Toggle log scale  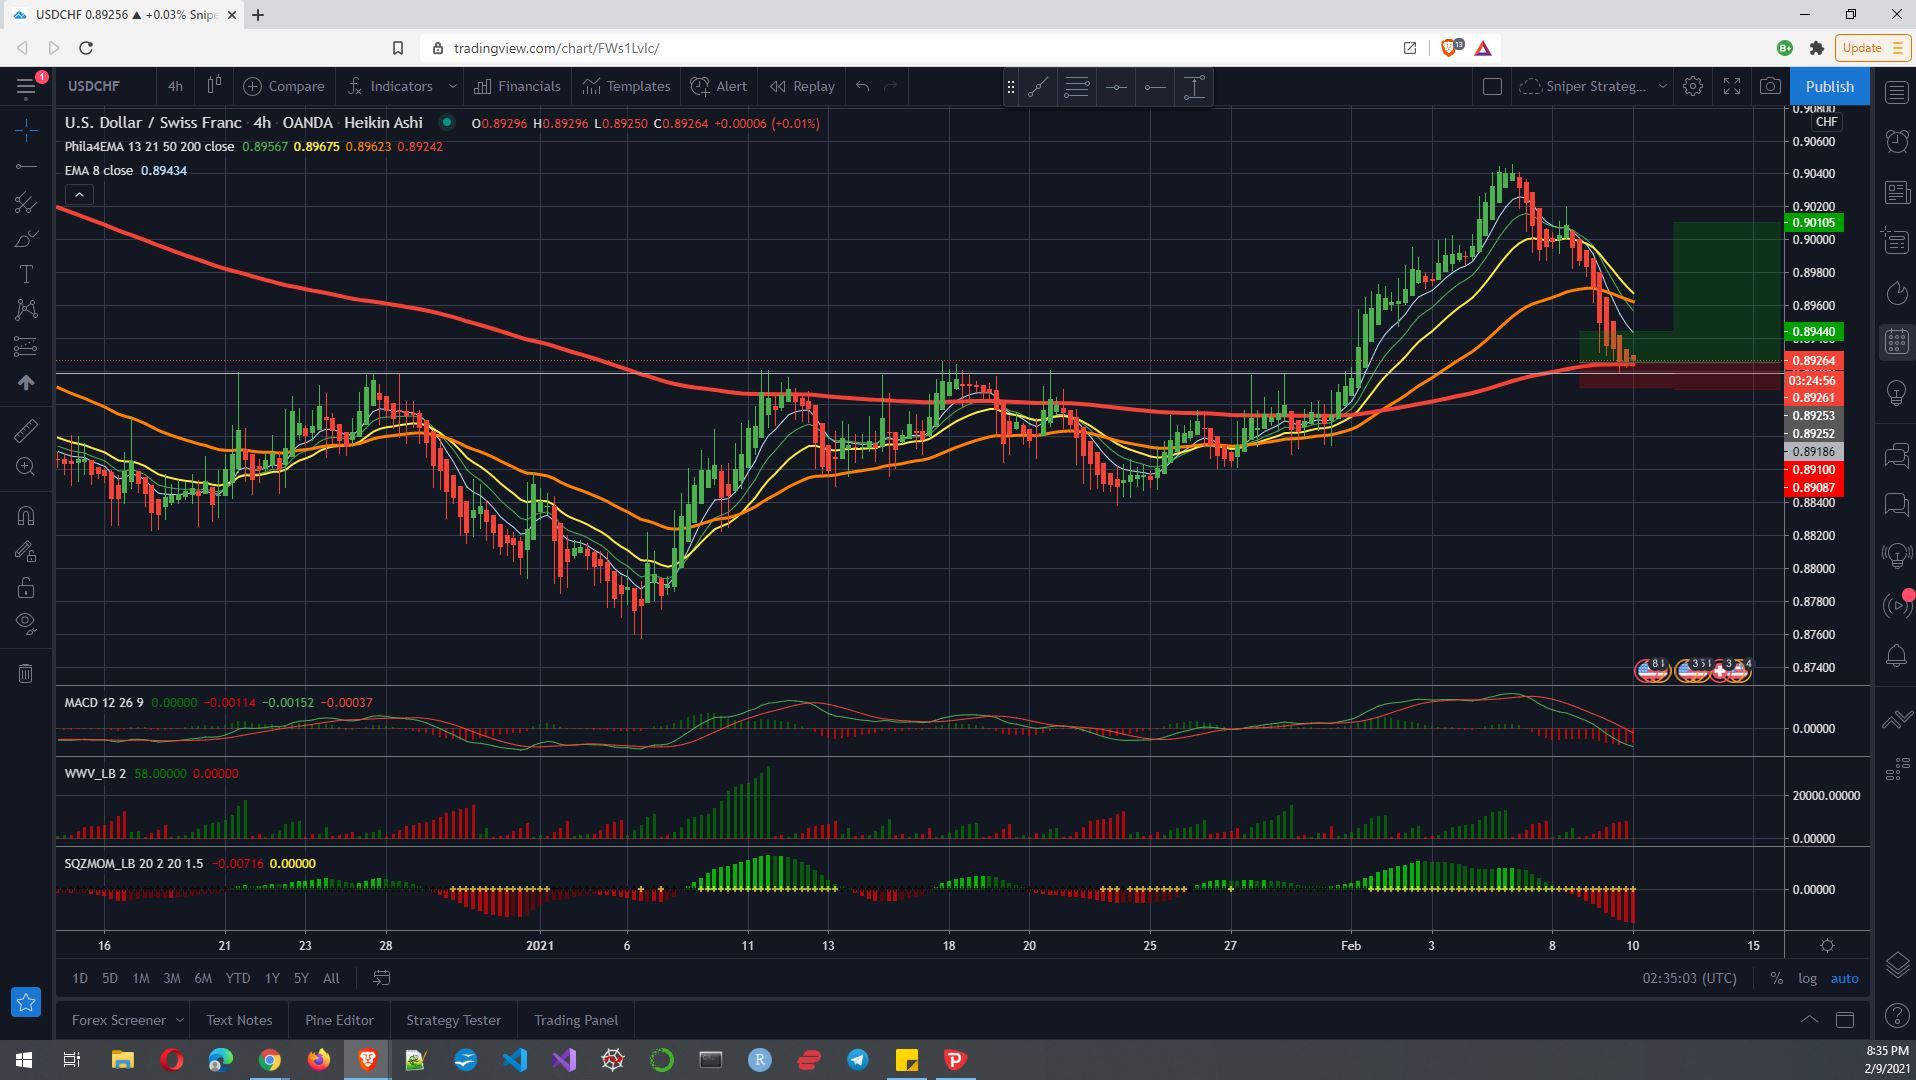1807,978
